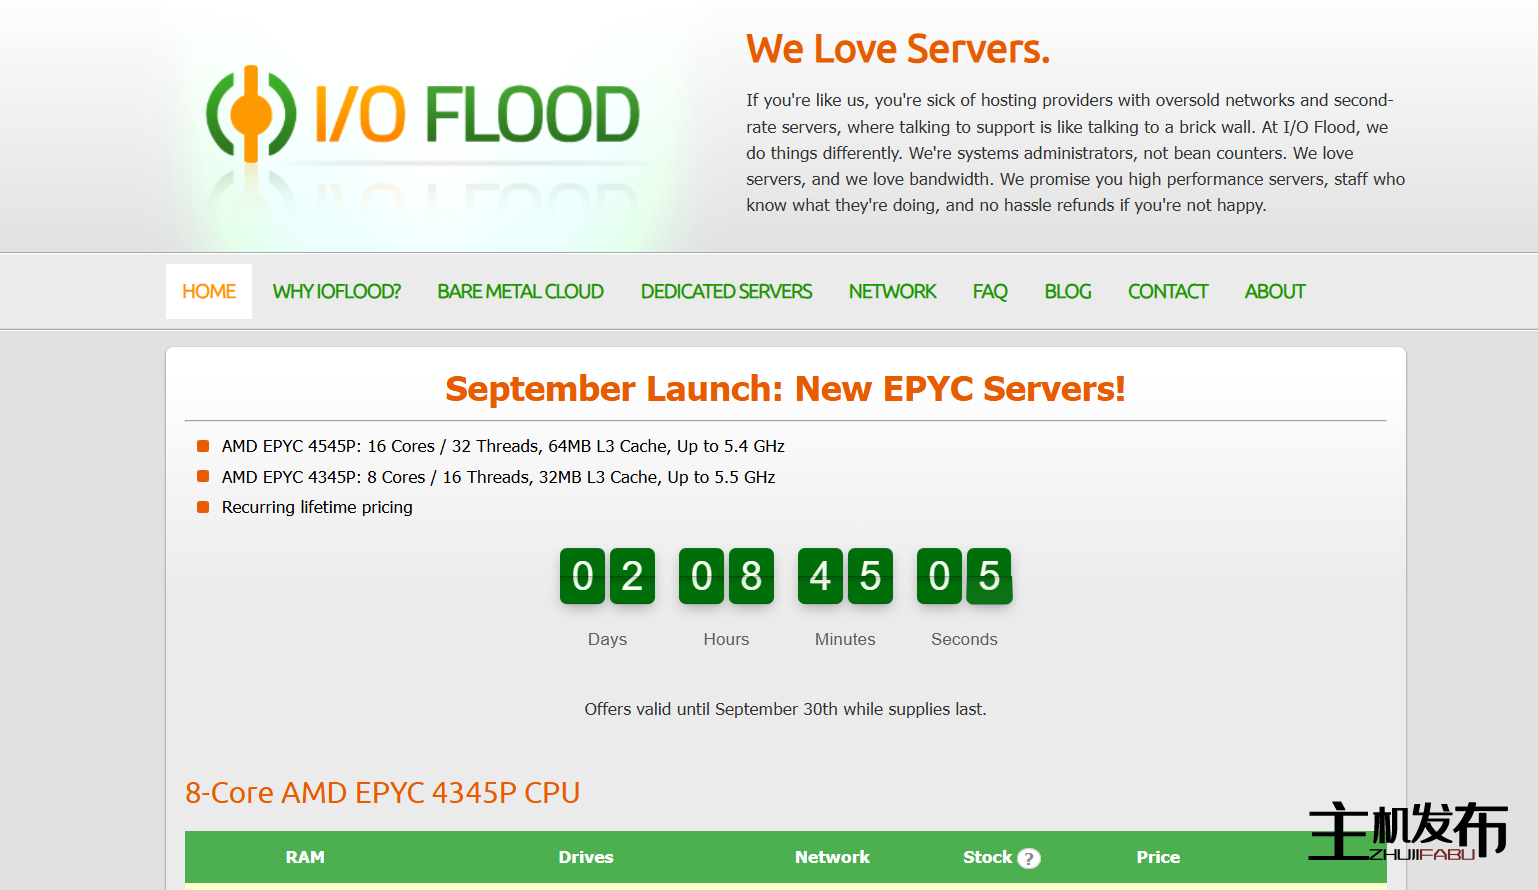Open the Home menu item

point(209,291)
